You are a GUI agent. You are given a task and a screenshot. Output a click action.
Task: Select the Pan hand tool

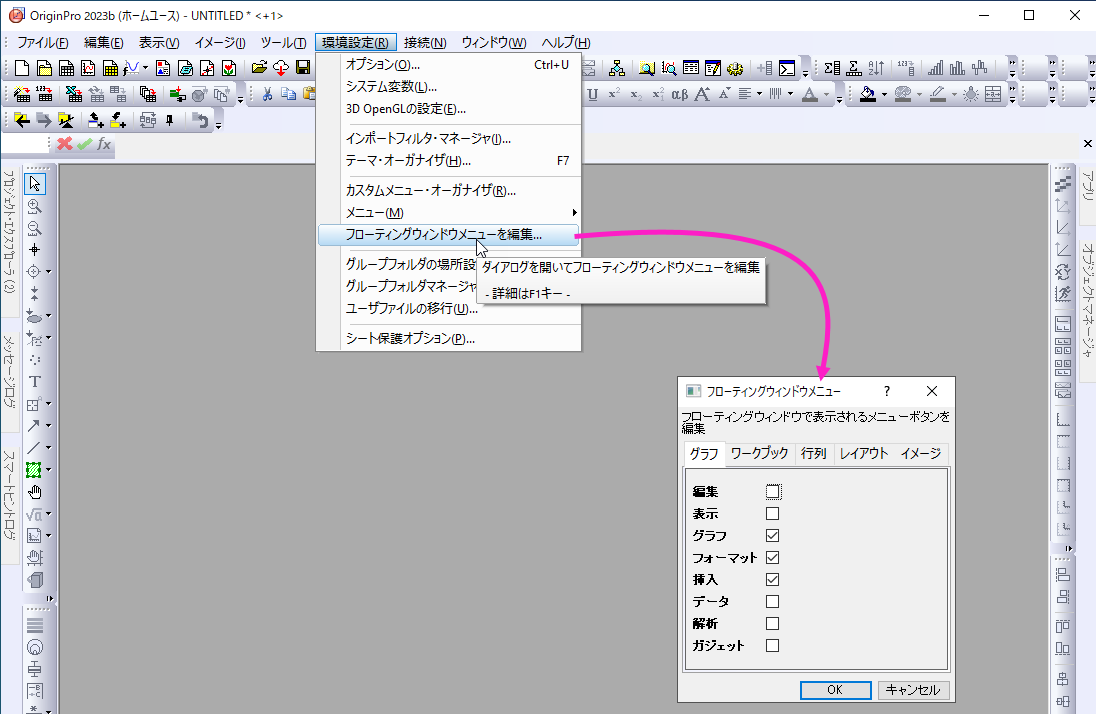(34, 492)
